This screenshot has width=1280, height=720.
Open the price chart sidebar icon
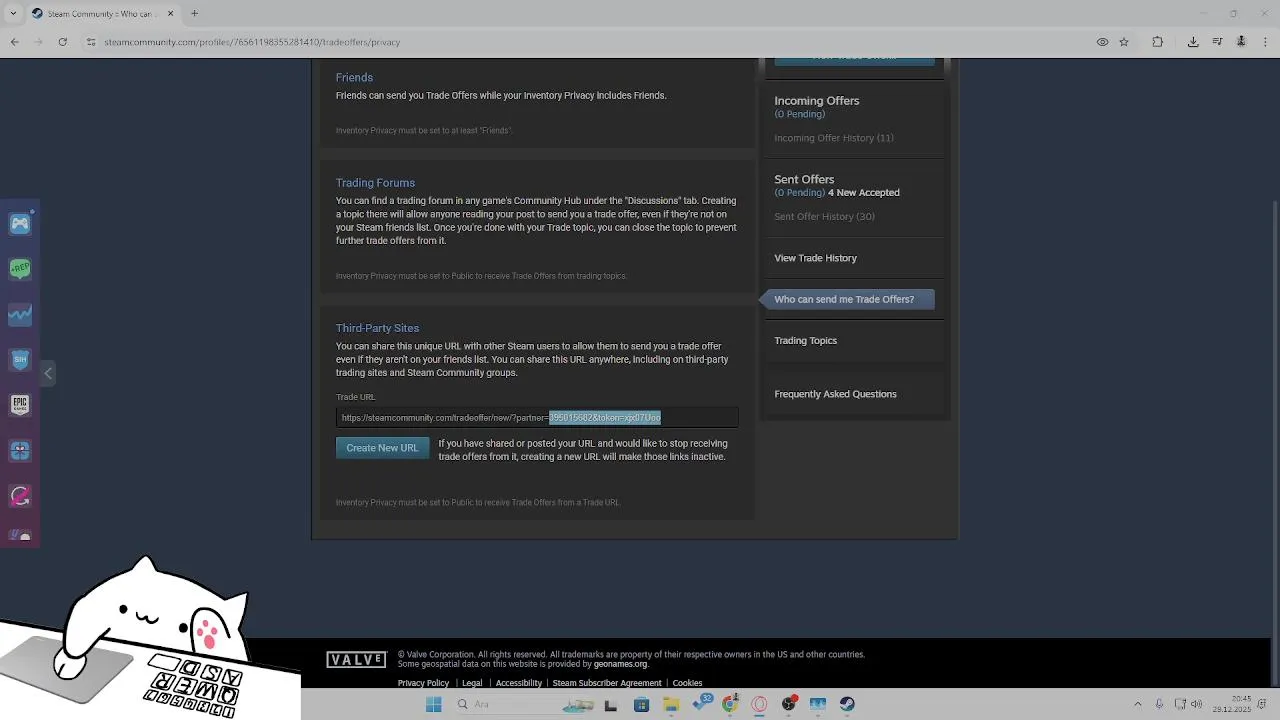20,315
